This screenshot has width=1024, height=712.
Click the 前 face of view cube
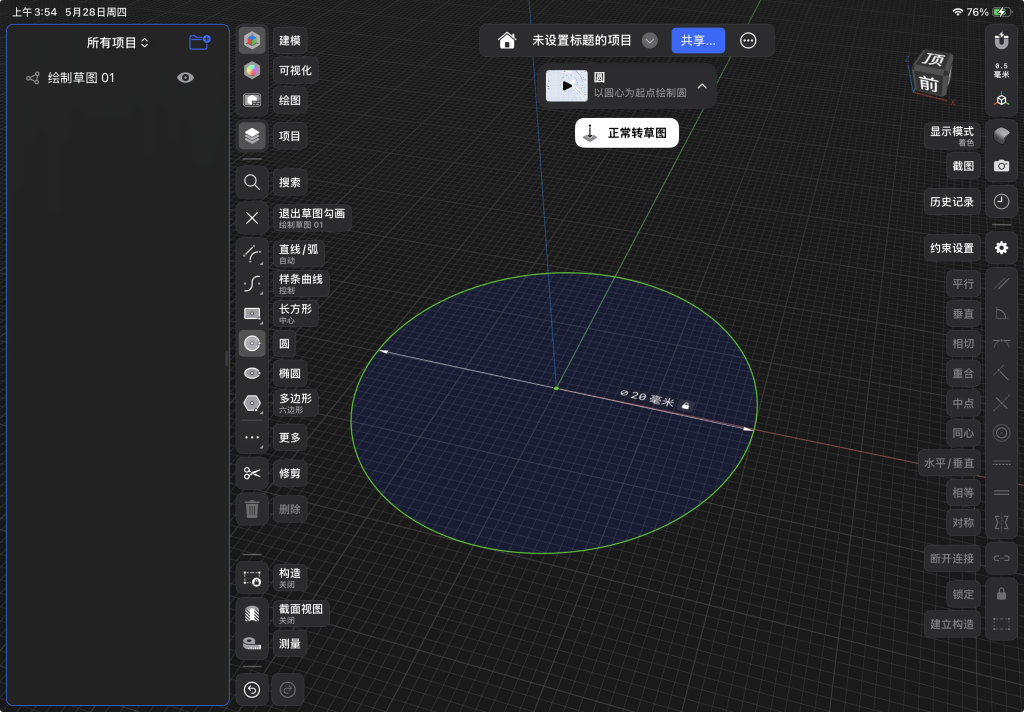(929, 84)
